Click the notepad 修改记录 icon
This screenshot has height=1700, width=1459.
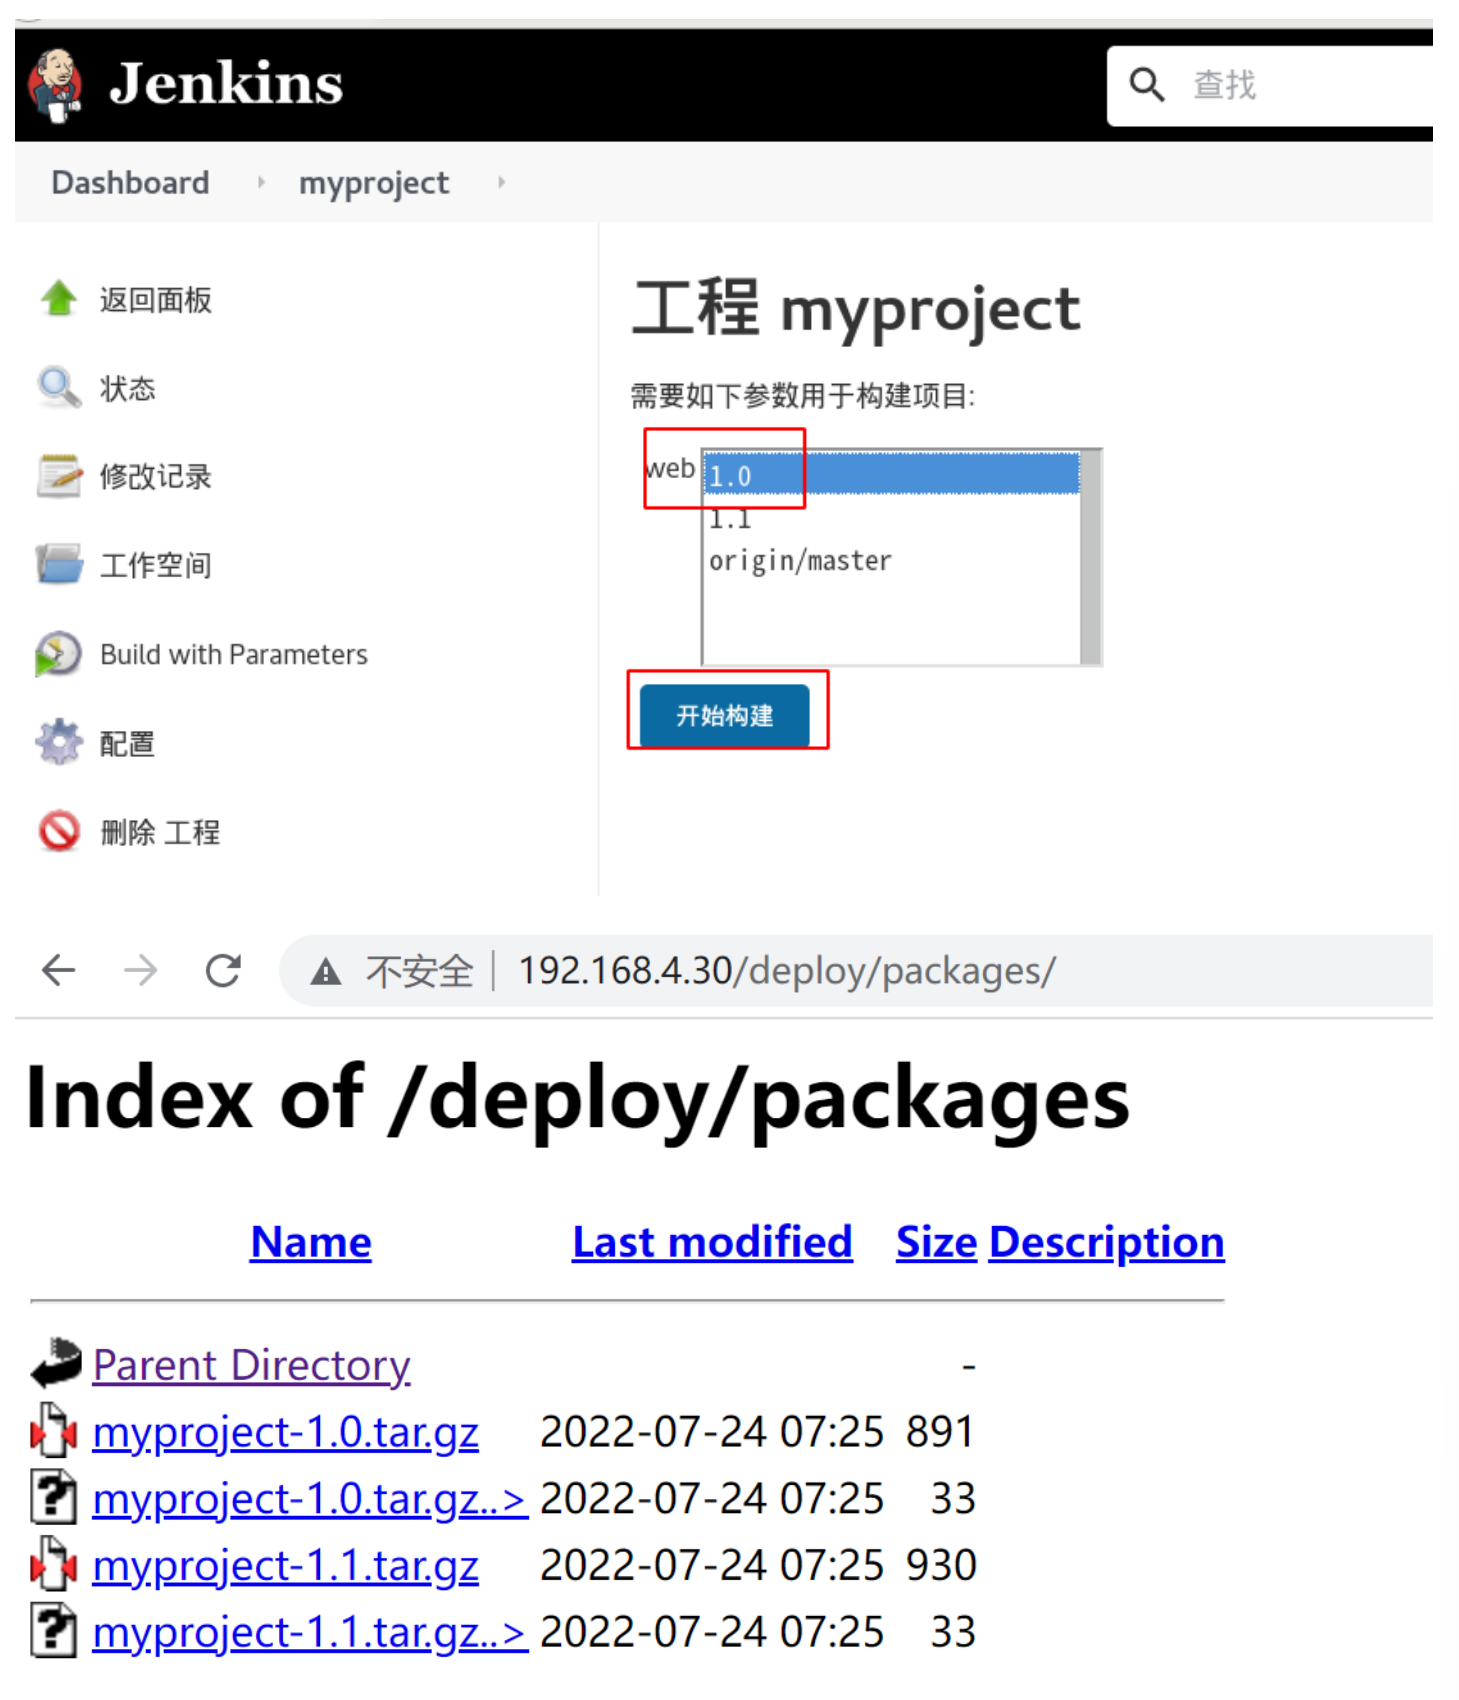pyautogui.click(x=59, y=476)
